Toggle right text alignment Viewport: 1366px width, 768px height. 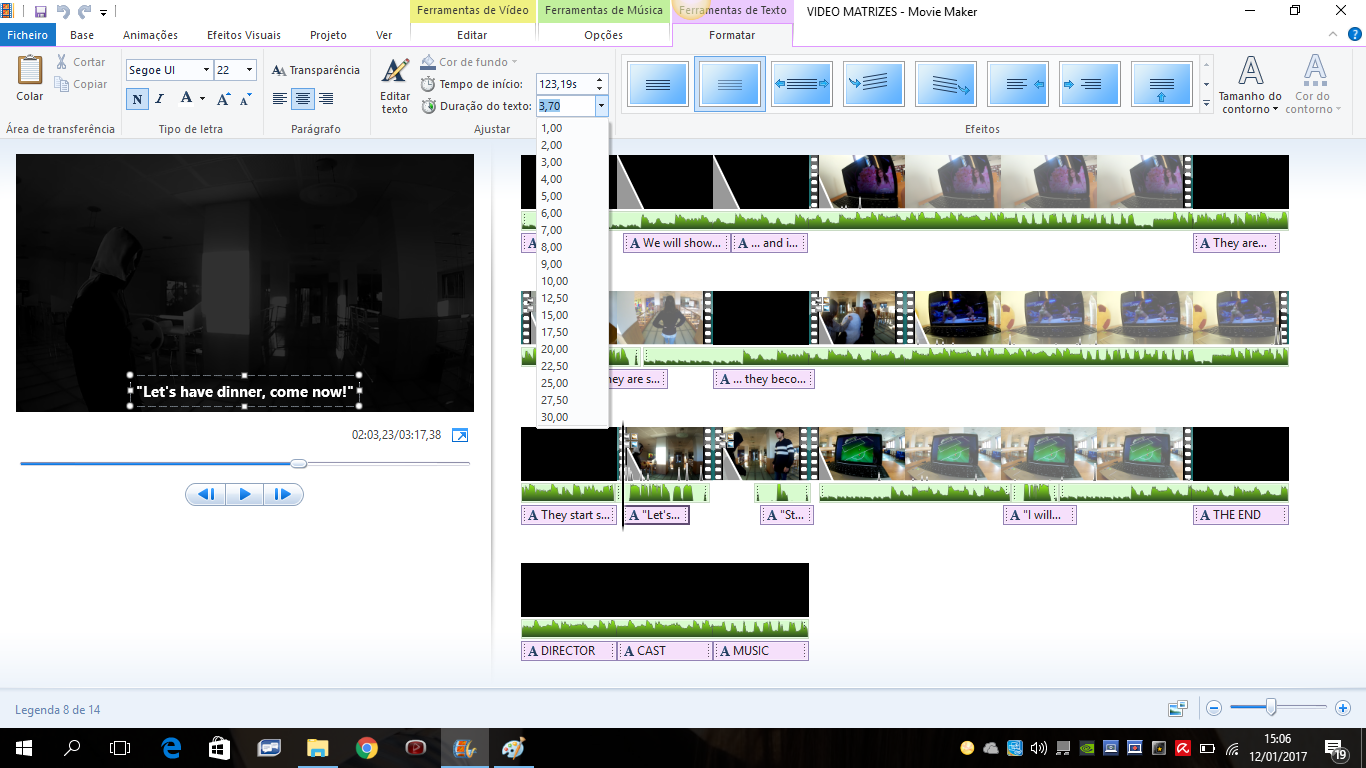326,99
